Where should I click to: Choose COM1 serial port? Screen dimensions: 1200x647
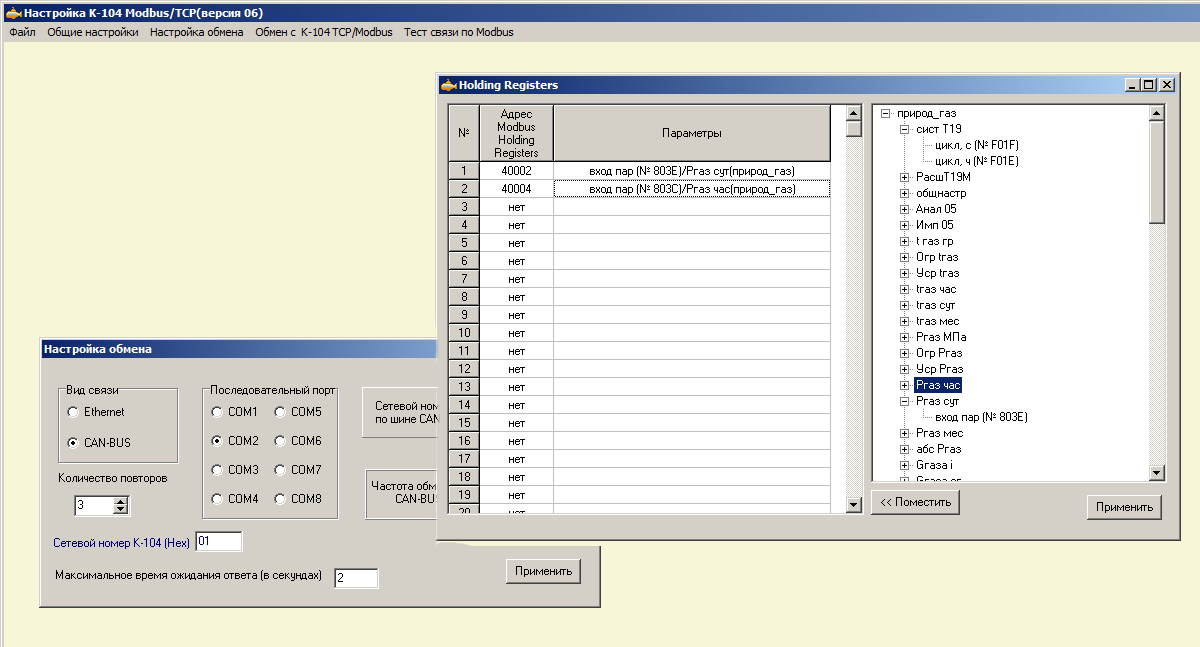pyautogui.click(x=216, y=412)
